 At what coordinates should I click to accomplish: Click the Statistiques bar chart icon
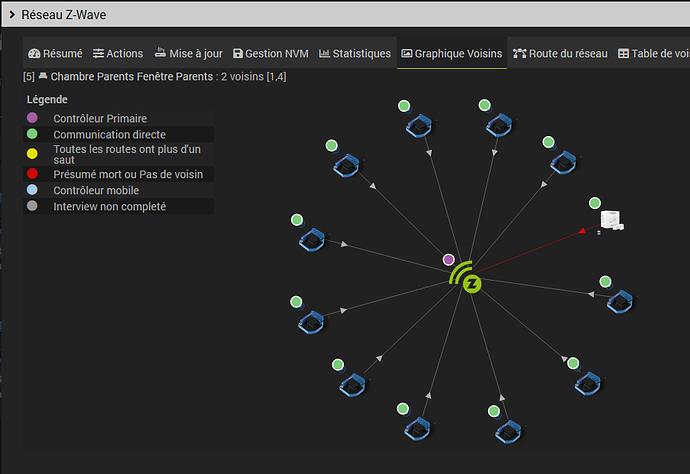click(324, 53)
